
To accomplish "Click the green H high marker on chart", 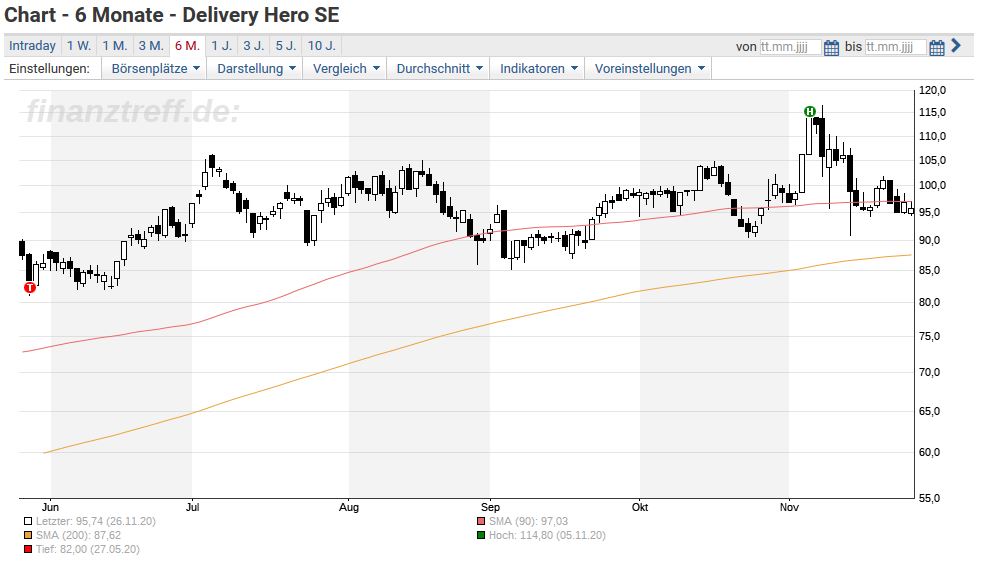I will click(810, 112).
